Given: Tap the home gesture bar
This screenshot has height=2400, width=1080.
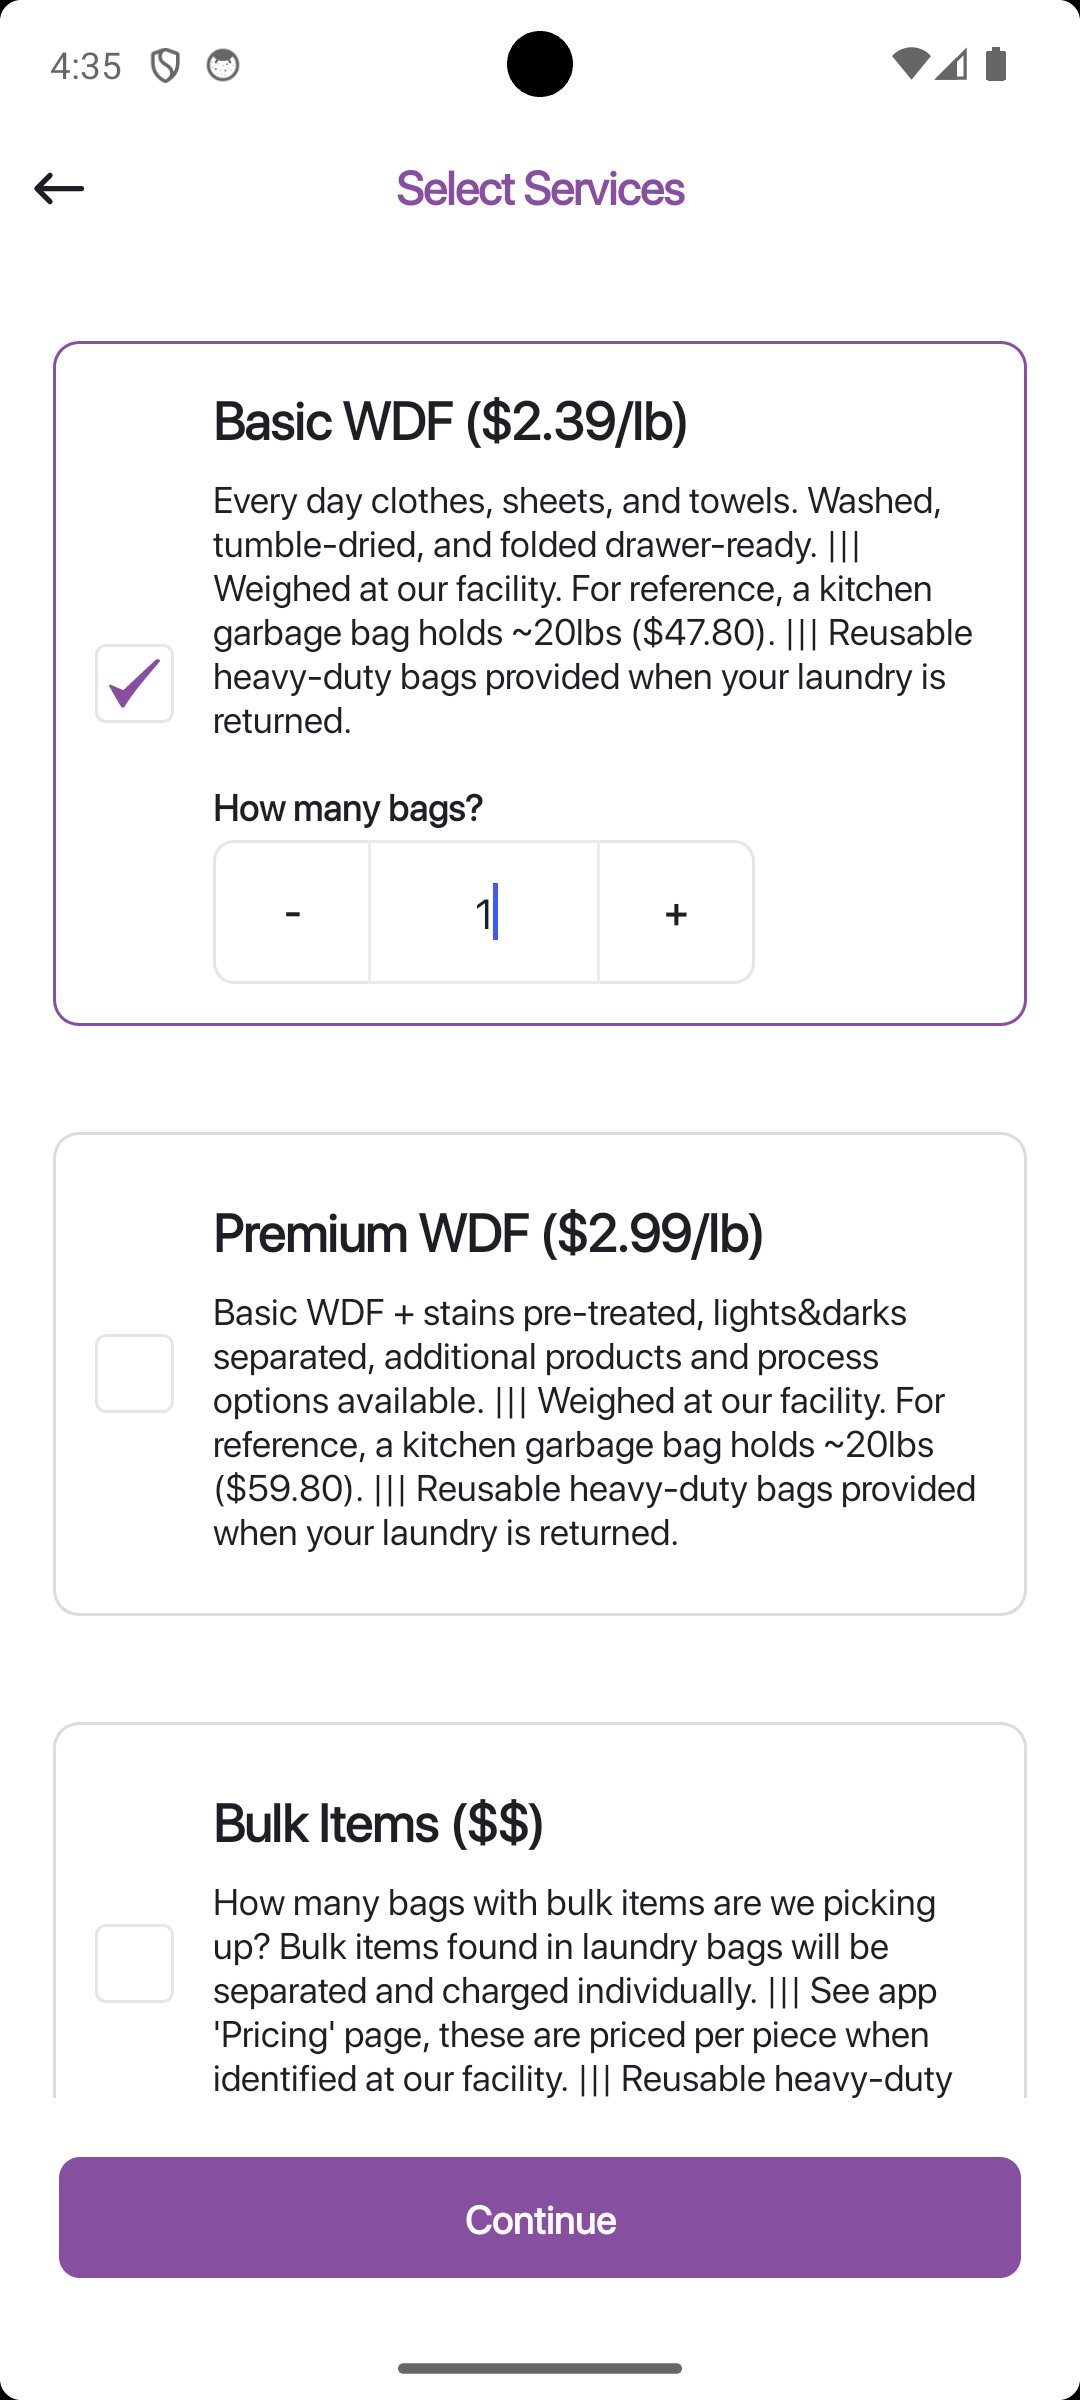Looking at the screenshot, I should [540, 2368].
